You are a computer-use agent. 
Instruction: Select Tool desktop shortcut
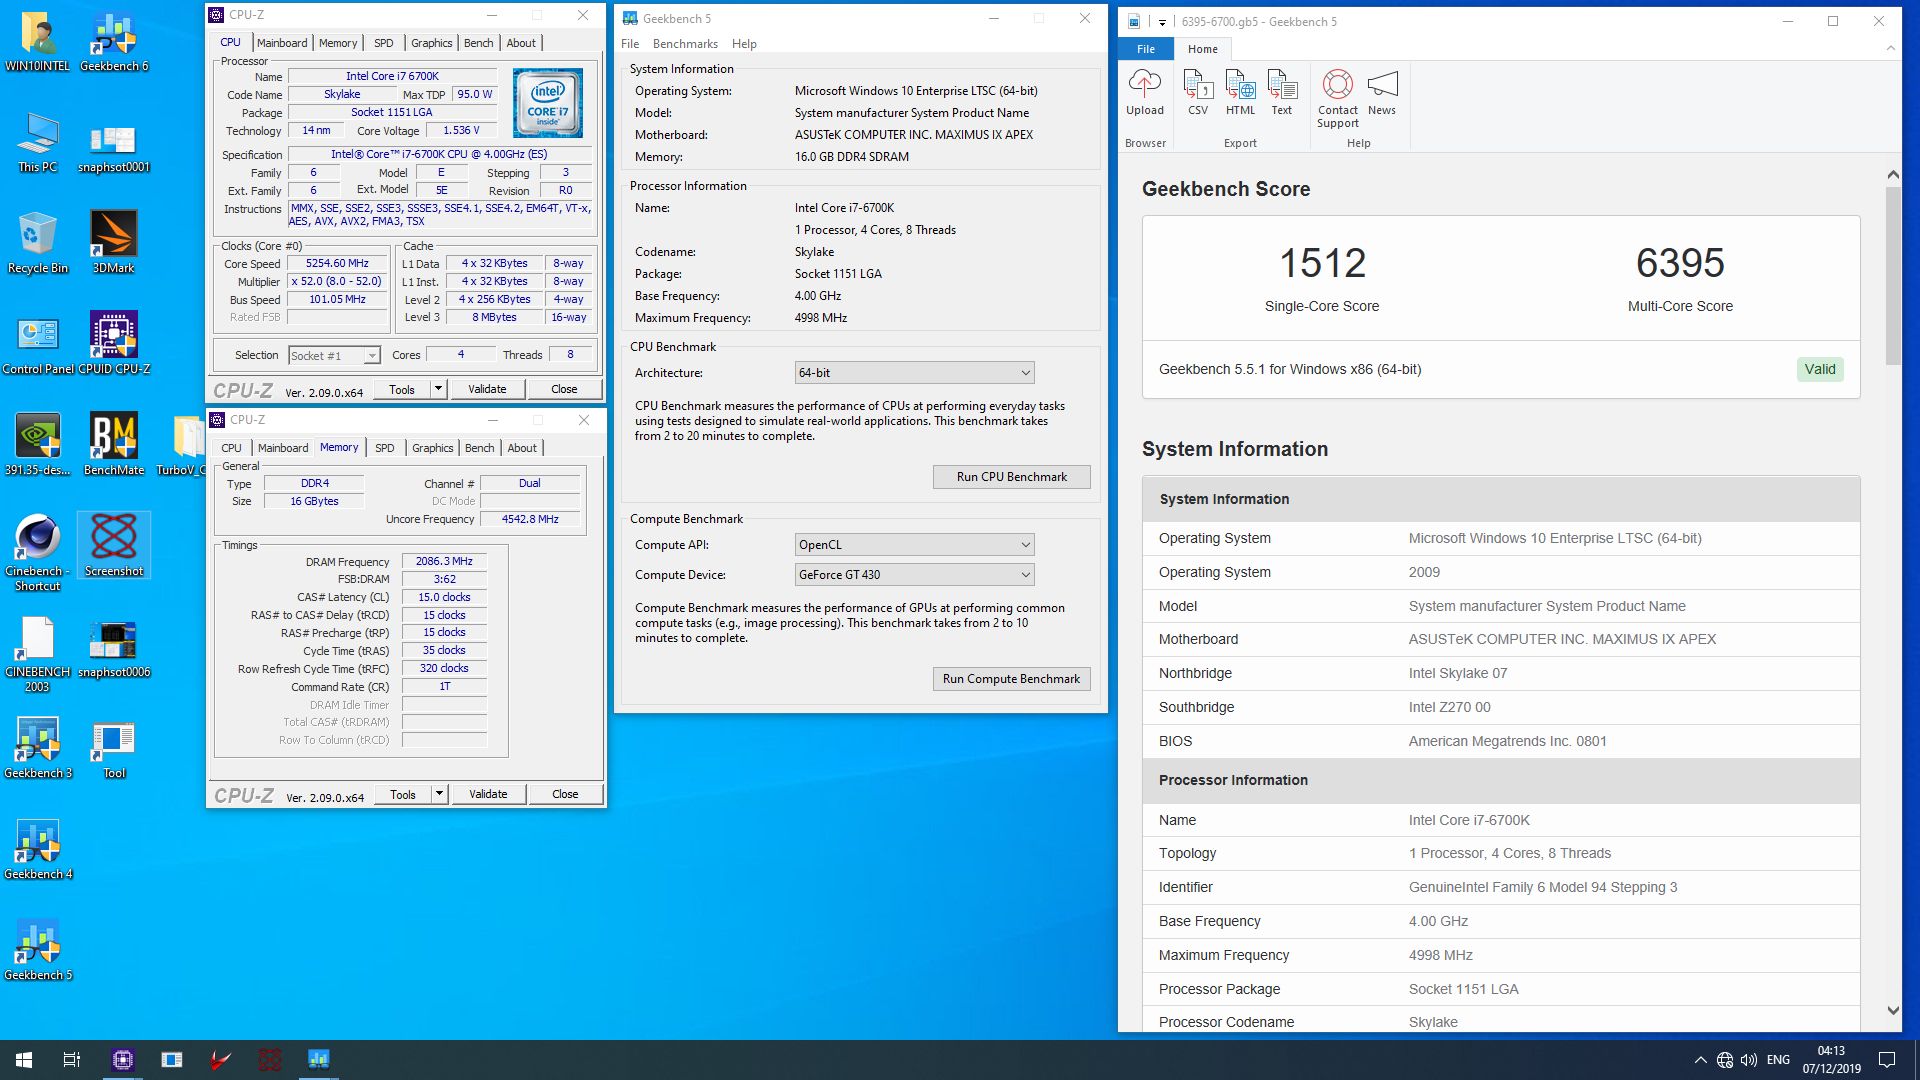[x=114, y=749]
